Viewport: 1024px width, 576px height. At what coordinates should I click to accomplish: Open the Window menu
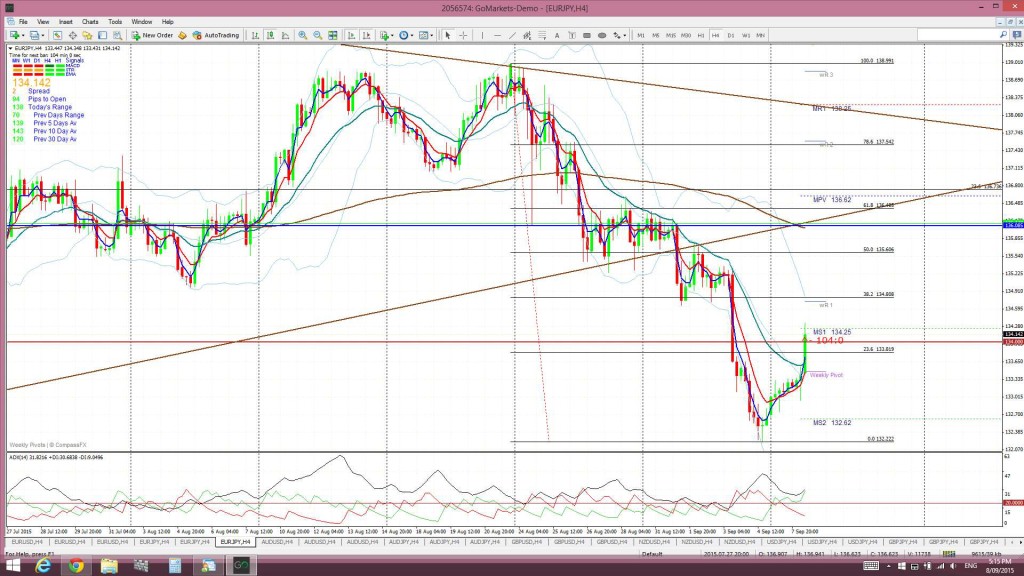(142, 22)
